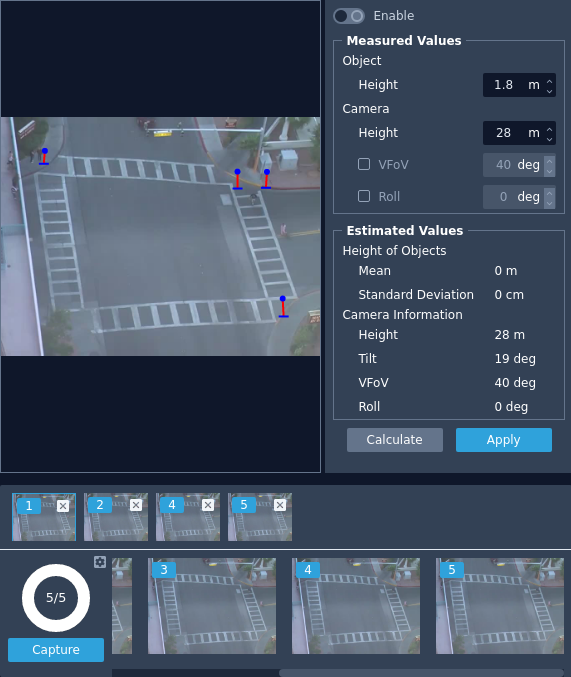Viewport: 571px width, 677px height.
Task: Remove selected image 4 with X
Action: [208, 505]
